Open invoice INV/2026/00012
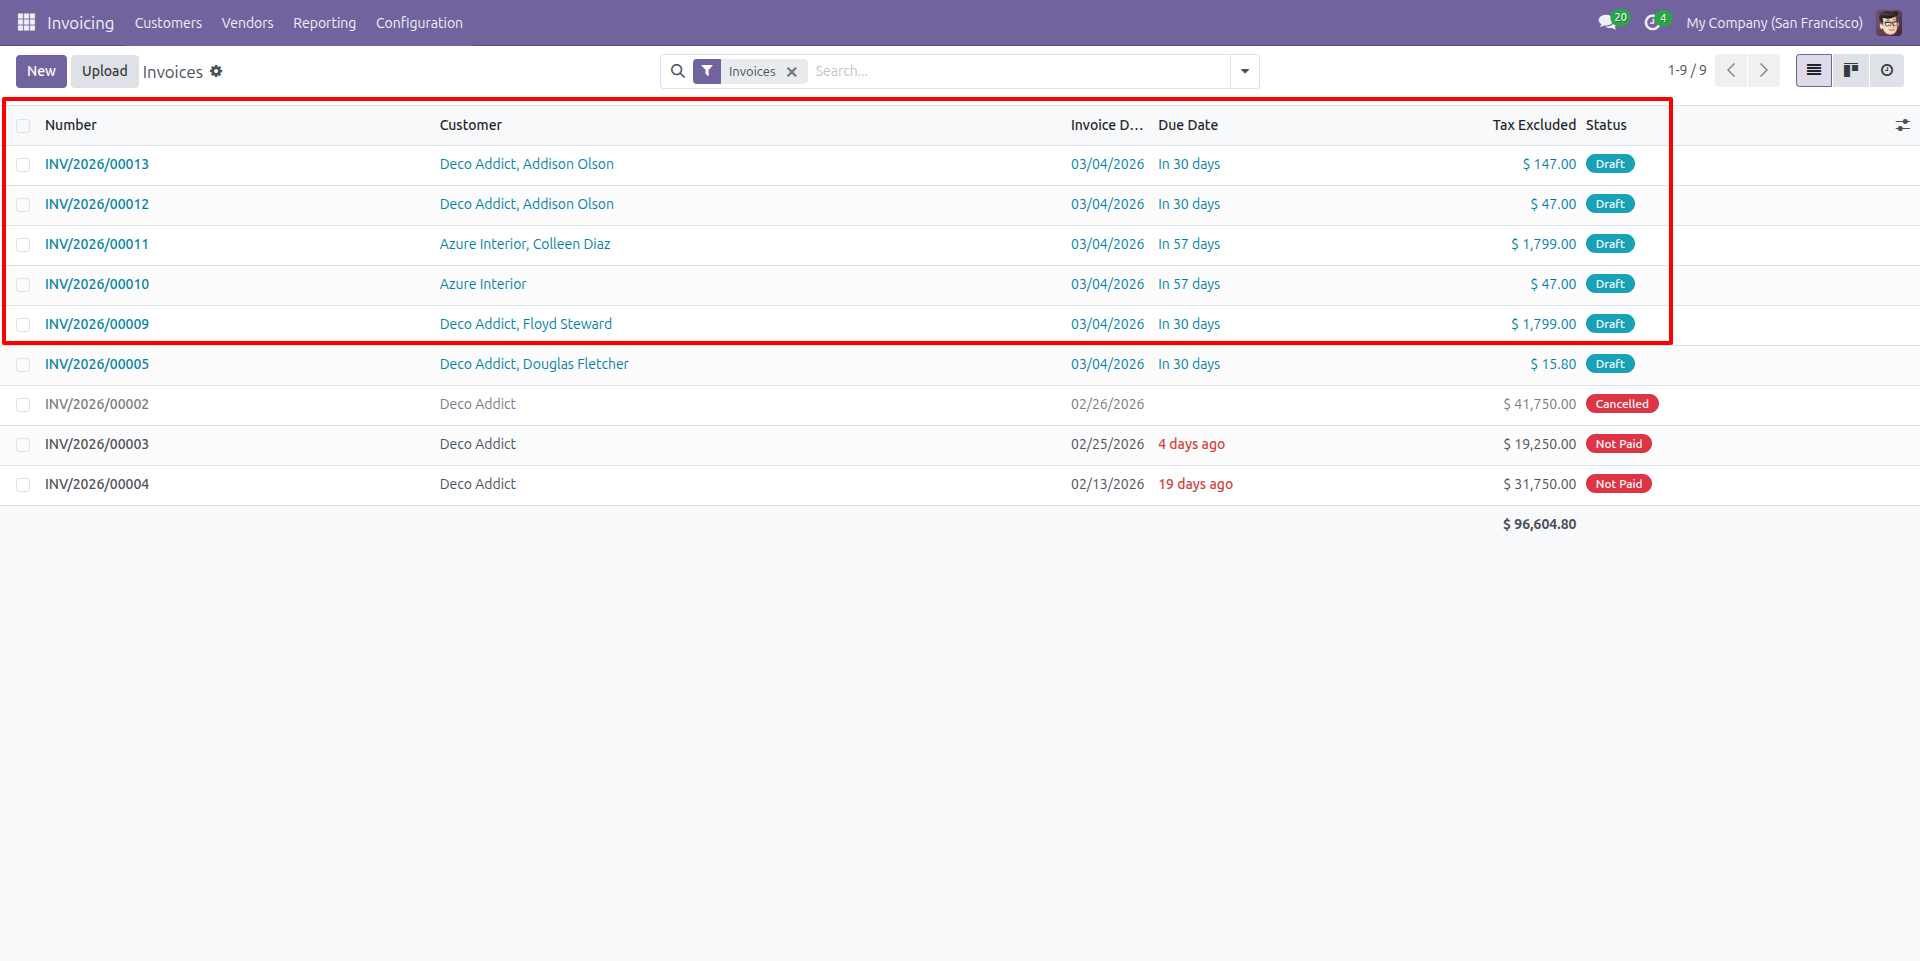The width and height of the screenshot is (1920, 961). 97,204
